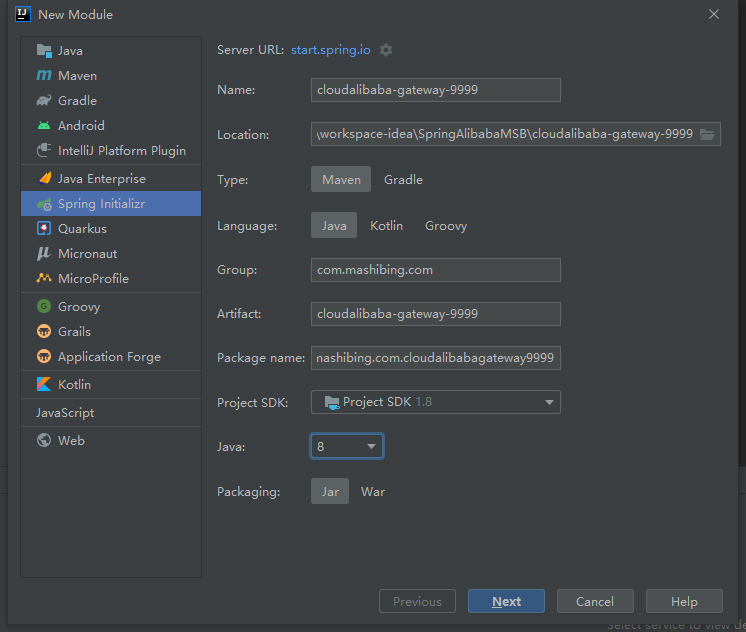746x632 pixels.
Task: Choose the Gradle elephant icon in sidebar
Action: coord(44,100)
